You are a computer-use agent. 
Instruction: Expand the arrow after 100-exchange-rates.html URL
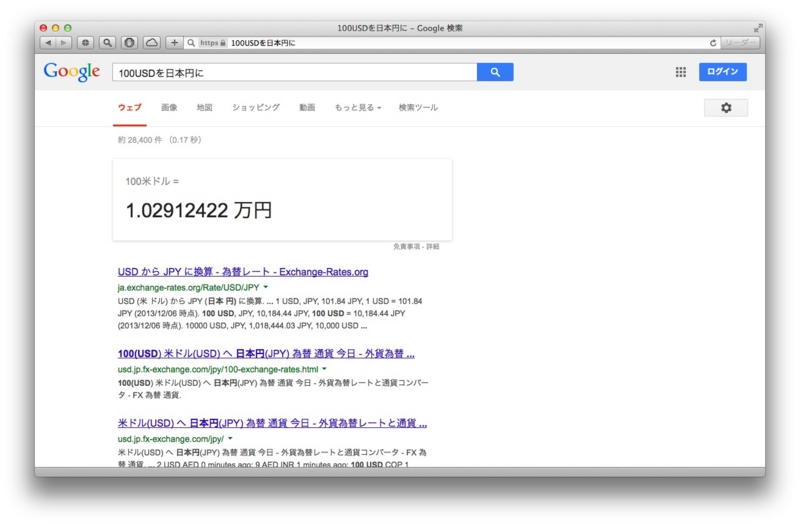[x=324, y=369]
